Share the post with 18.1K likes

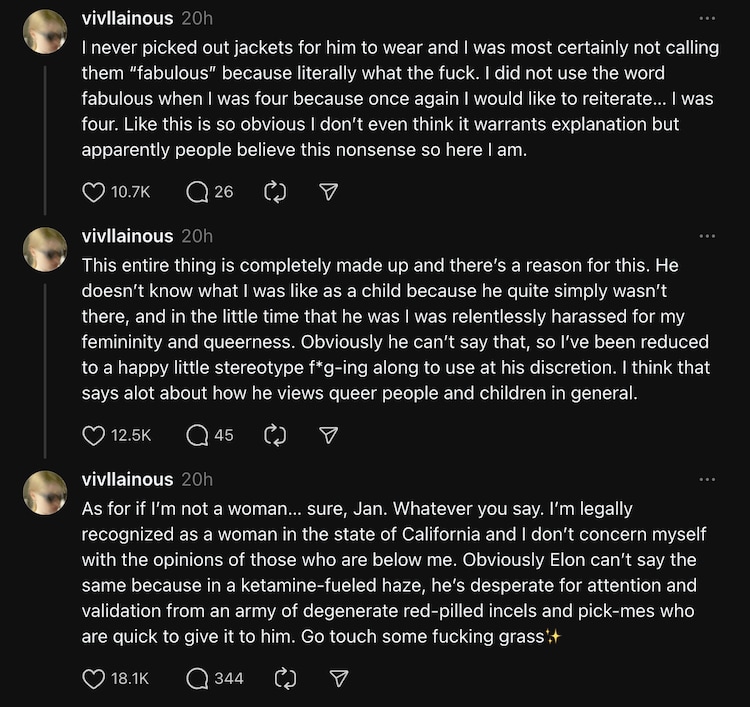(x=339, y=679)
